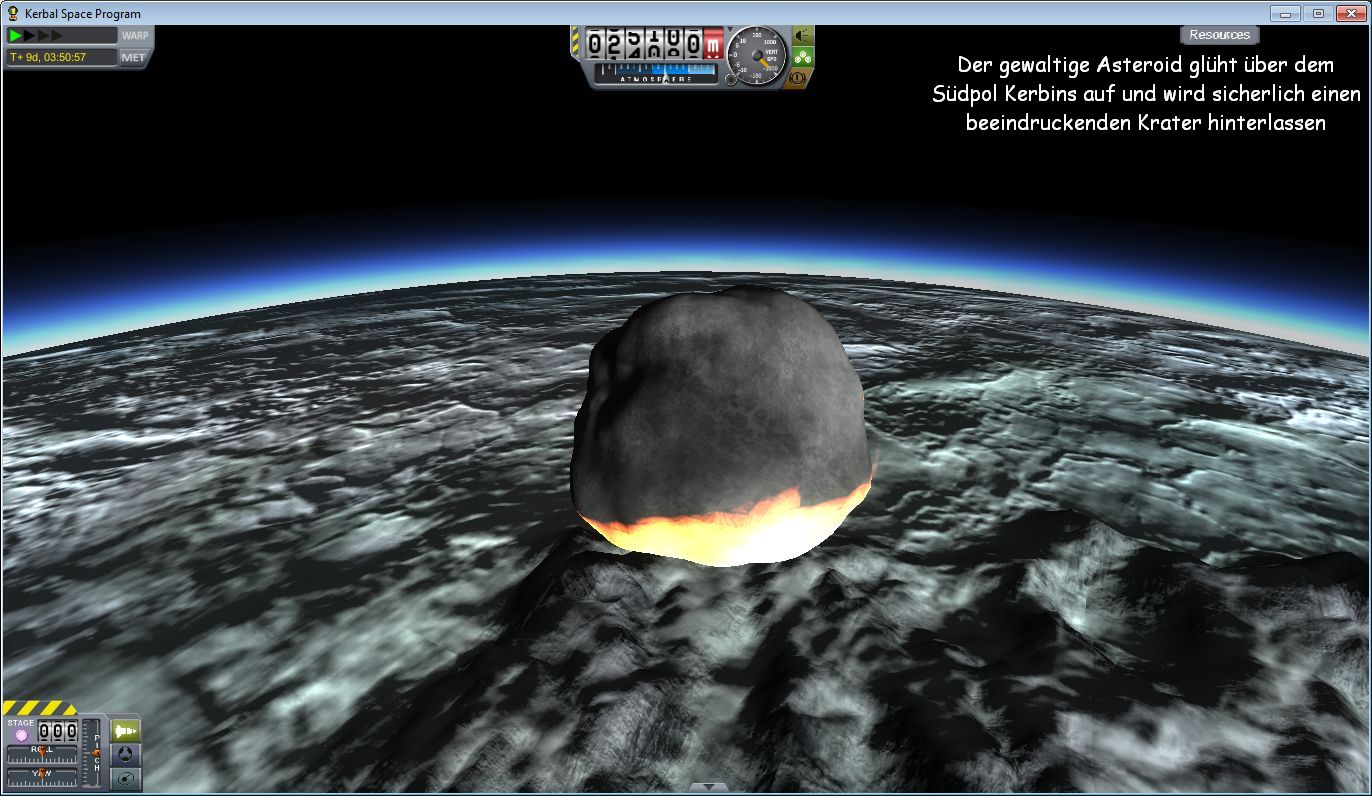Screen dimensions: 1372x796
Task: Expand the navball tab at bottom center
Action: coord(708,788)
